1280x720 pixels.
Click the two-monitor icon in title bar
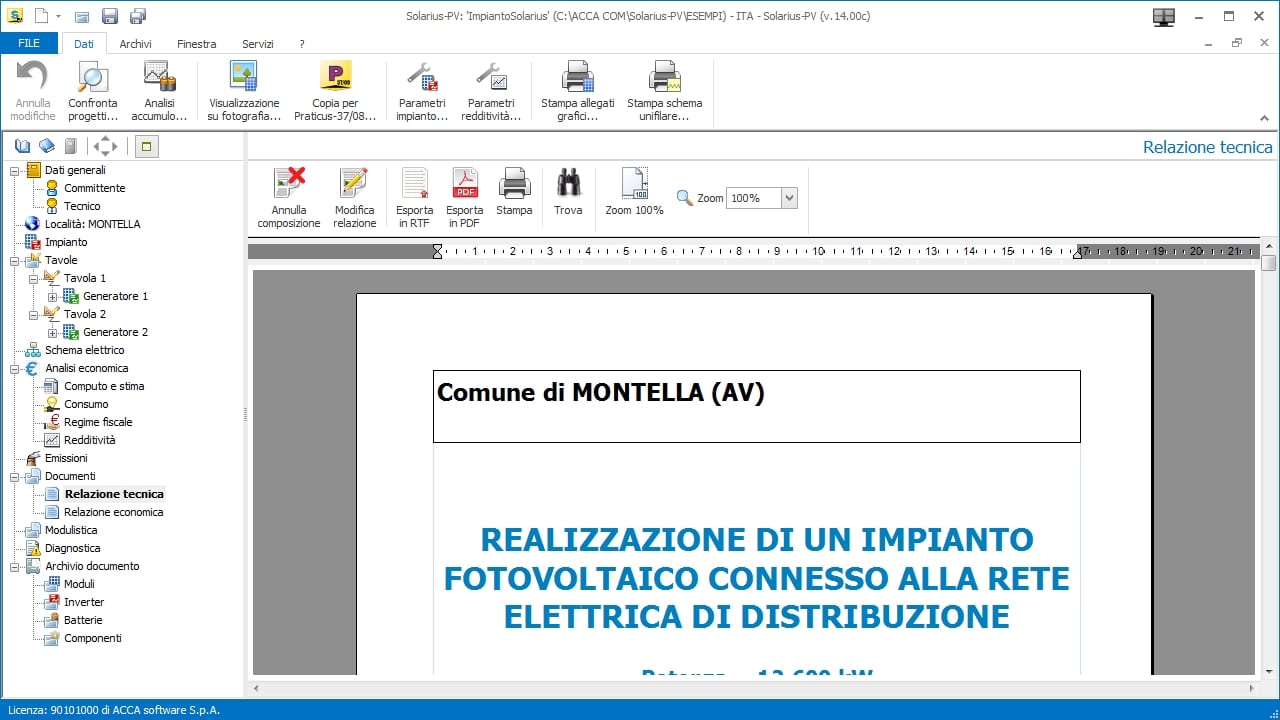[x=1163, y=16]
